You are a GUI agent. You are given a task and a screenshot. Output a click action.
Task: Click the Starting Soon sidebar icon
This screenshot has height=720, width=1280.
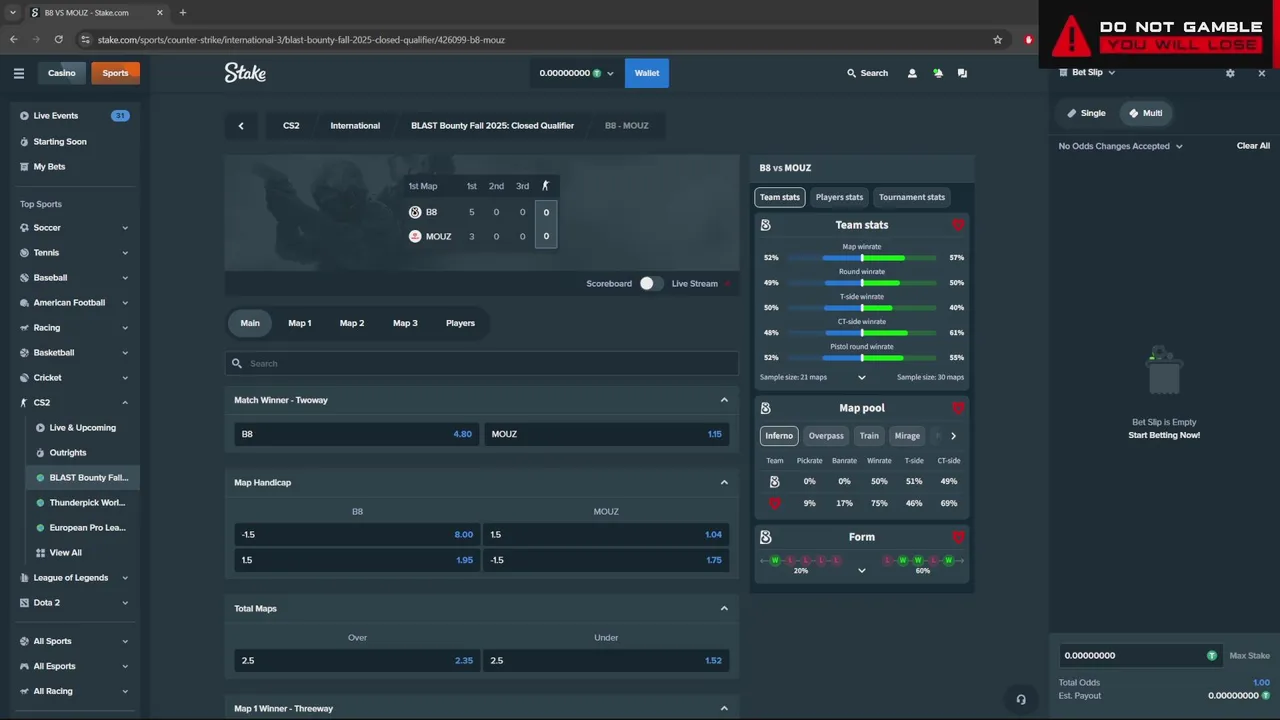tap(25, 141)
